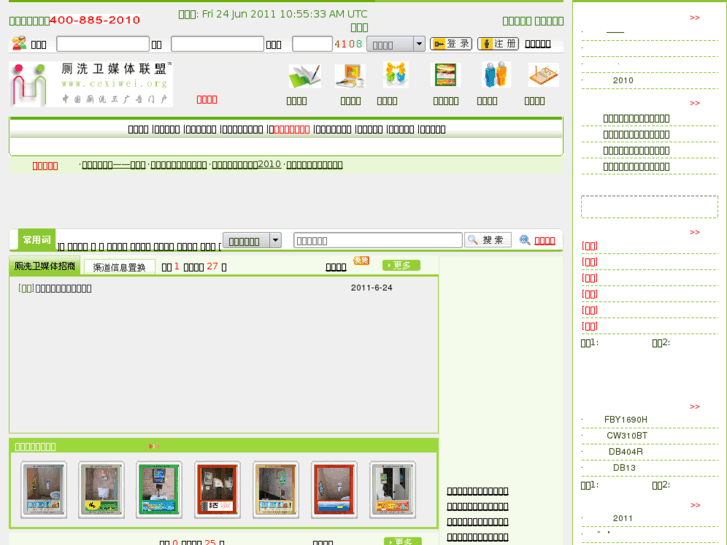
Task: Open the orange drafting table icon
Action: coord(543,75)
